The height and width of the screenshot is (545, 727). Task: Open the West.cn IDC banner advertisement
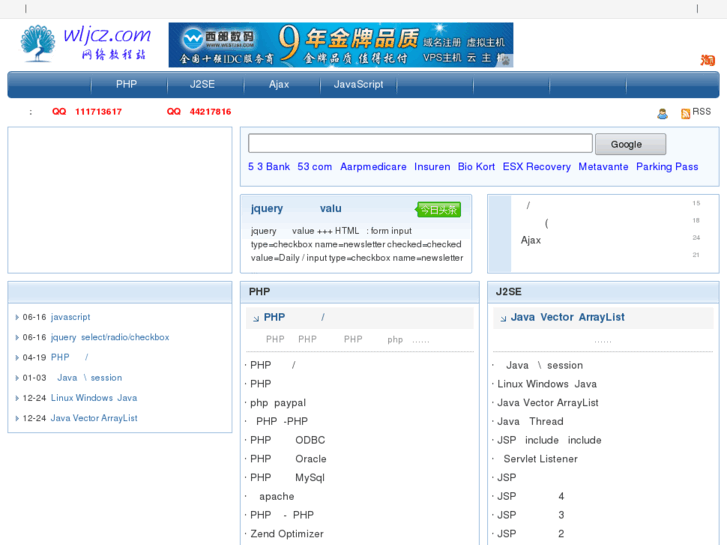pyautogui.click(x=341, y=45)
